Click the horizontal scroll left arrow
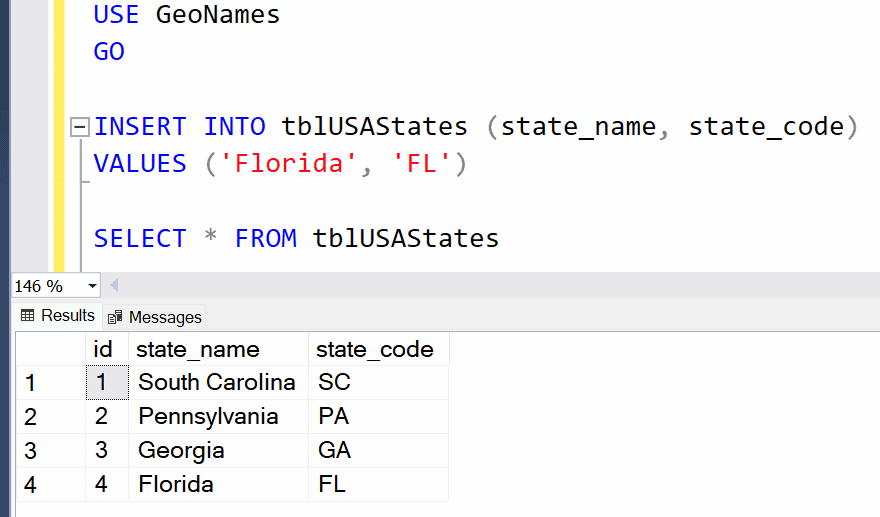Viewport: 880px width, 517px height. [114, 286]
